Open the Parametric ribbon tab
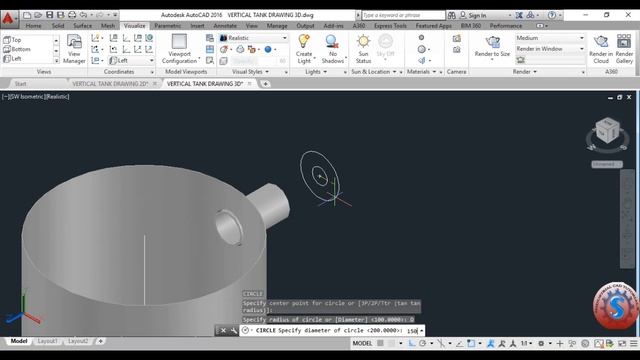This screenshot has width=640, height=360. (x=168, y=26)
